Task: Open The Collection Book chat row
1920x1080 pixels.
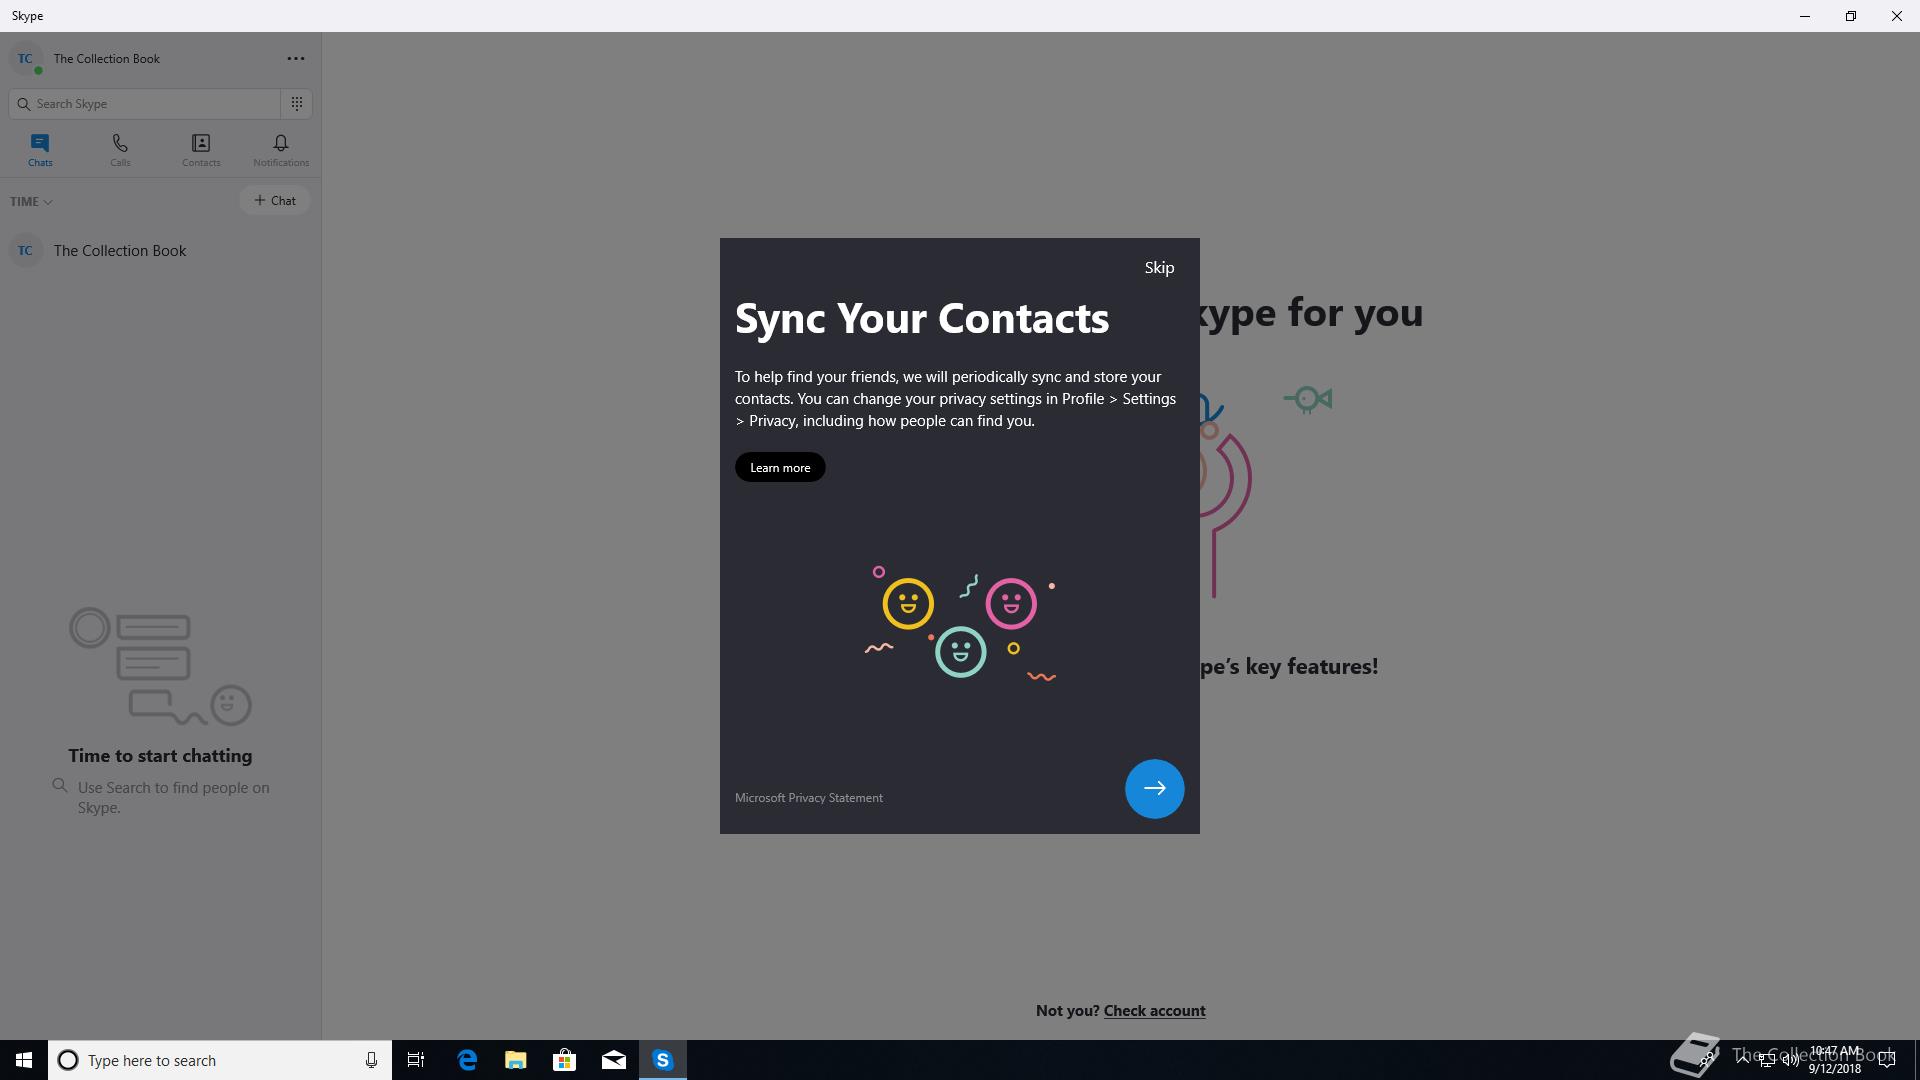Action: point(160,251)
